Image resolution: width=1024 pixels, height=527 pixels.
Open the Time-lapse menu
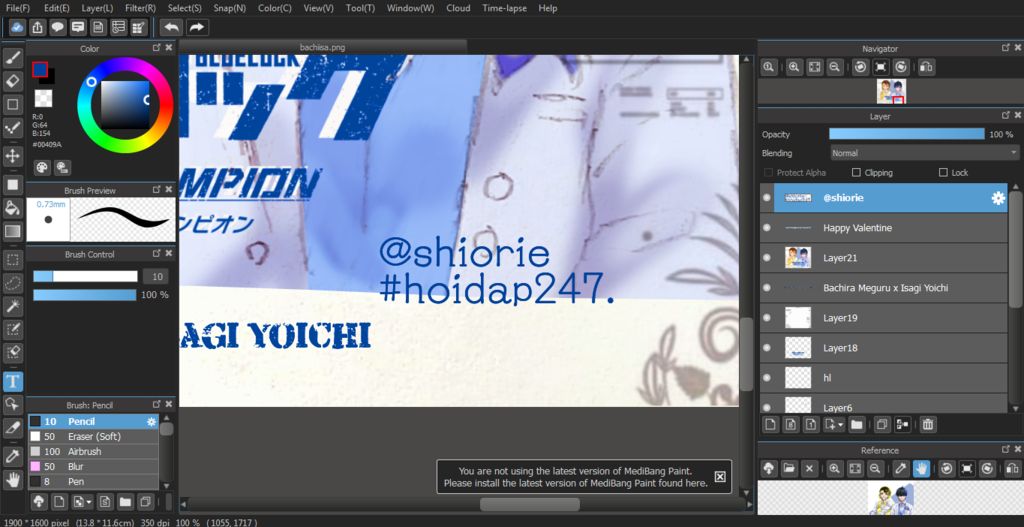[x=504, y=8]
